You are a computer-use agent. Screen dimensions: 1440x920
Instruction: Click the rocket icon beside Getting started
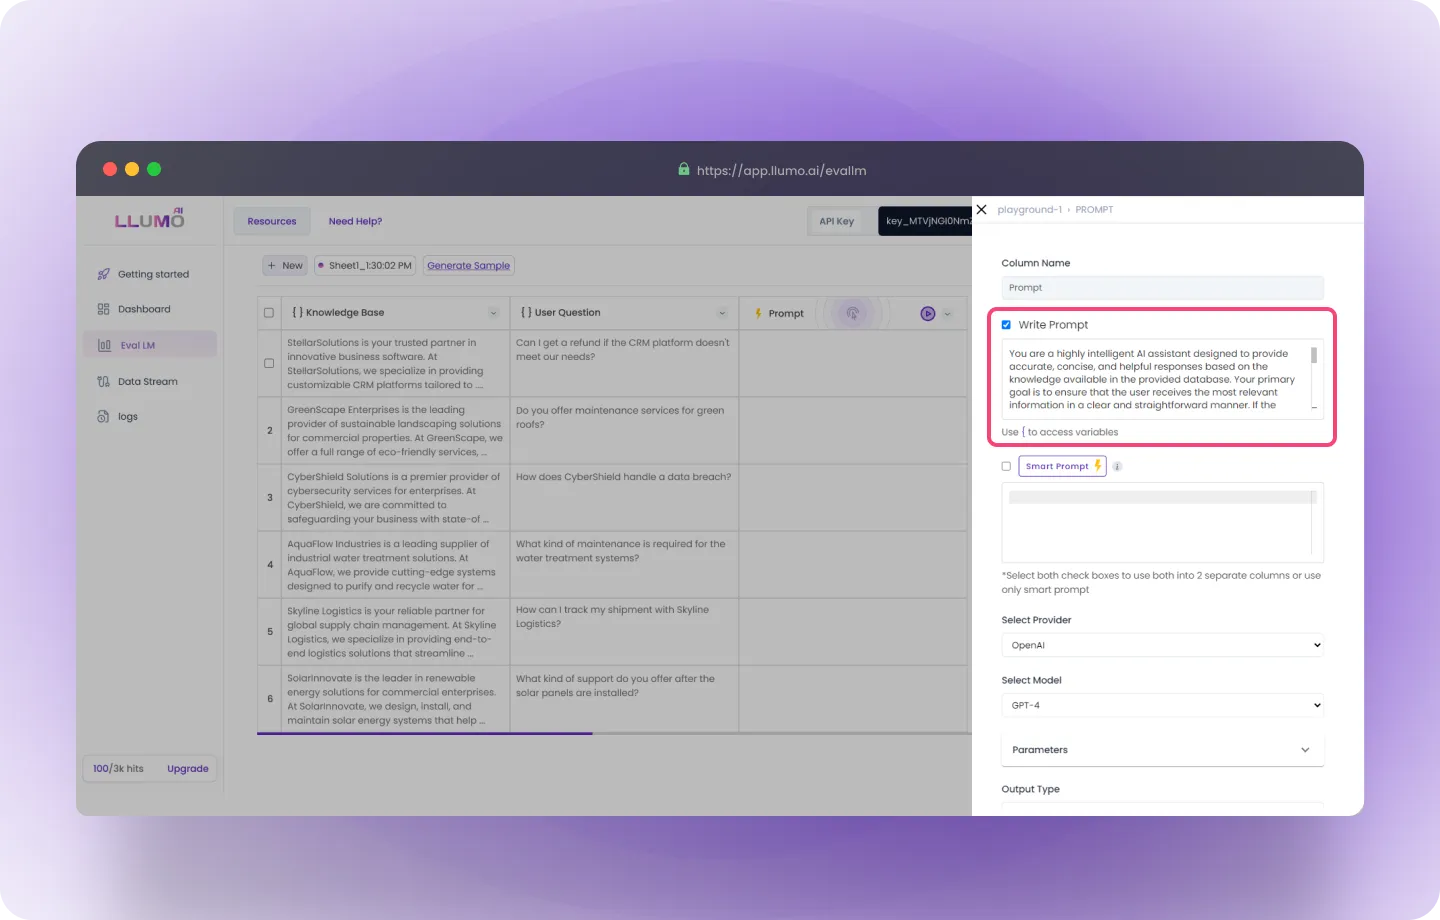(103, 274)
